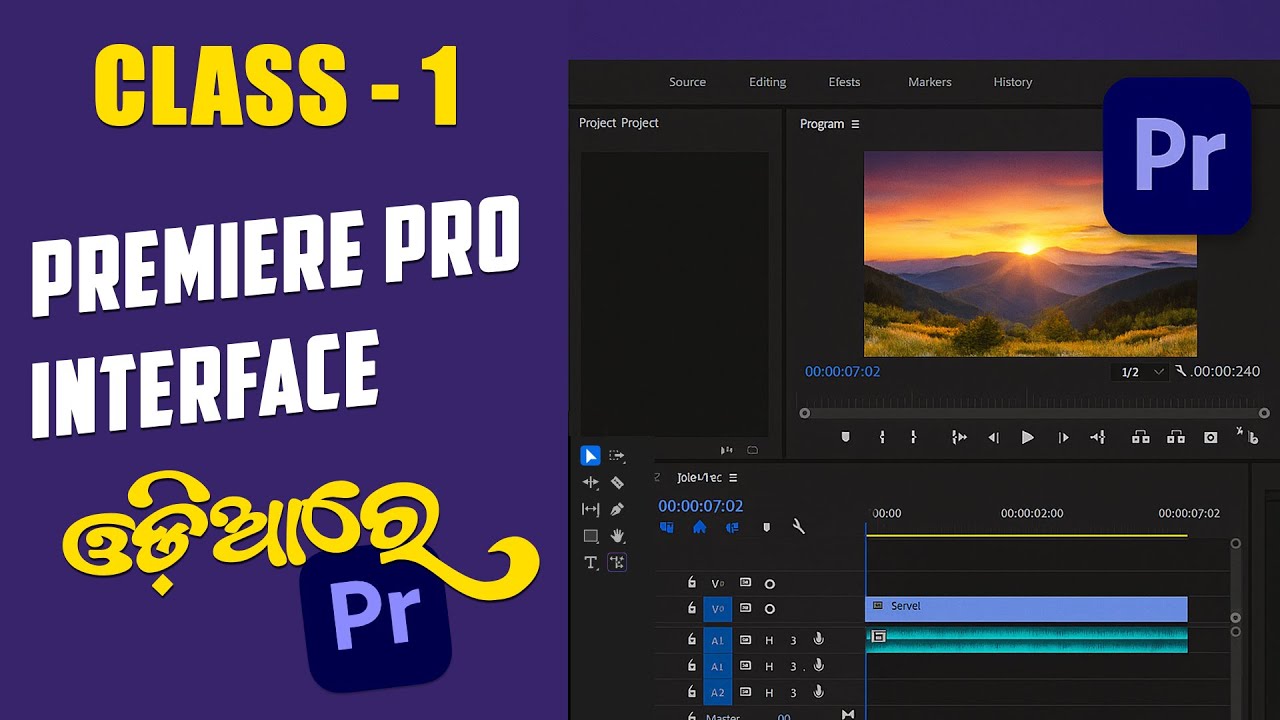Screen dimensions: 1280x720
Task: Open the Program panel hamburger menu
Action: pyautogui.click(x=855, y=124)
